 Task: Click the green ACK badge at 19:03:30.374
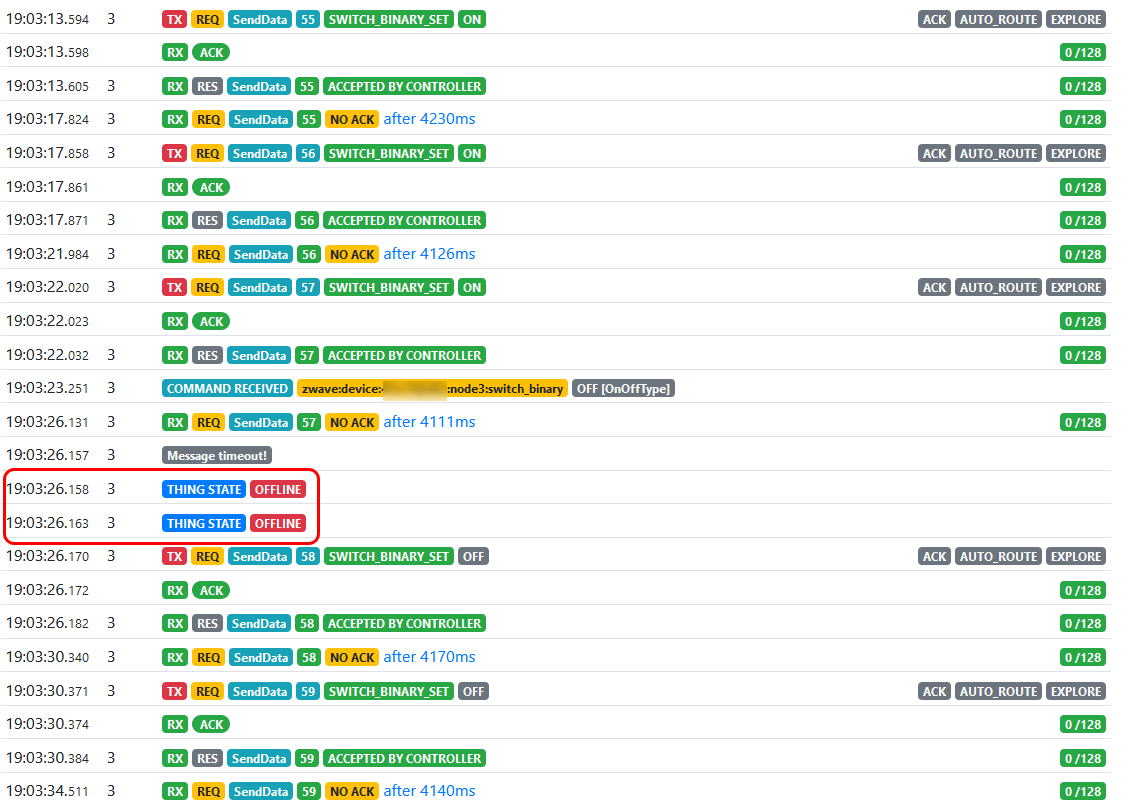[212, 724]
